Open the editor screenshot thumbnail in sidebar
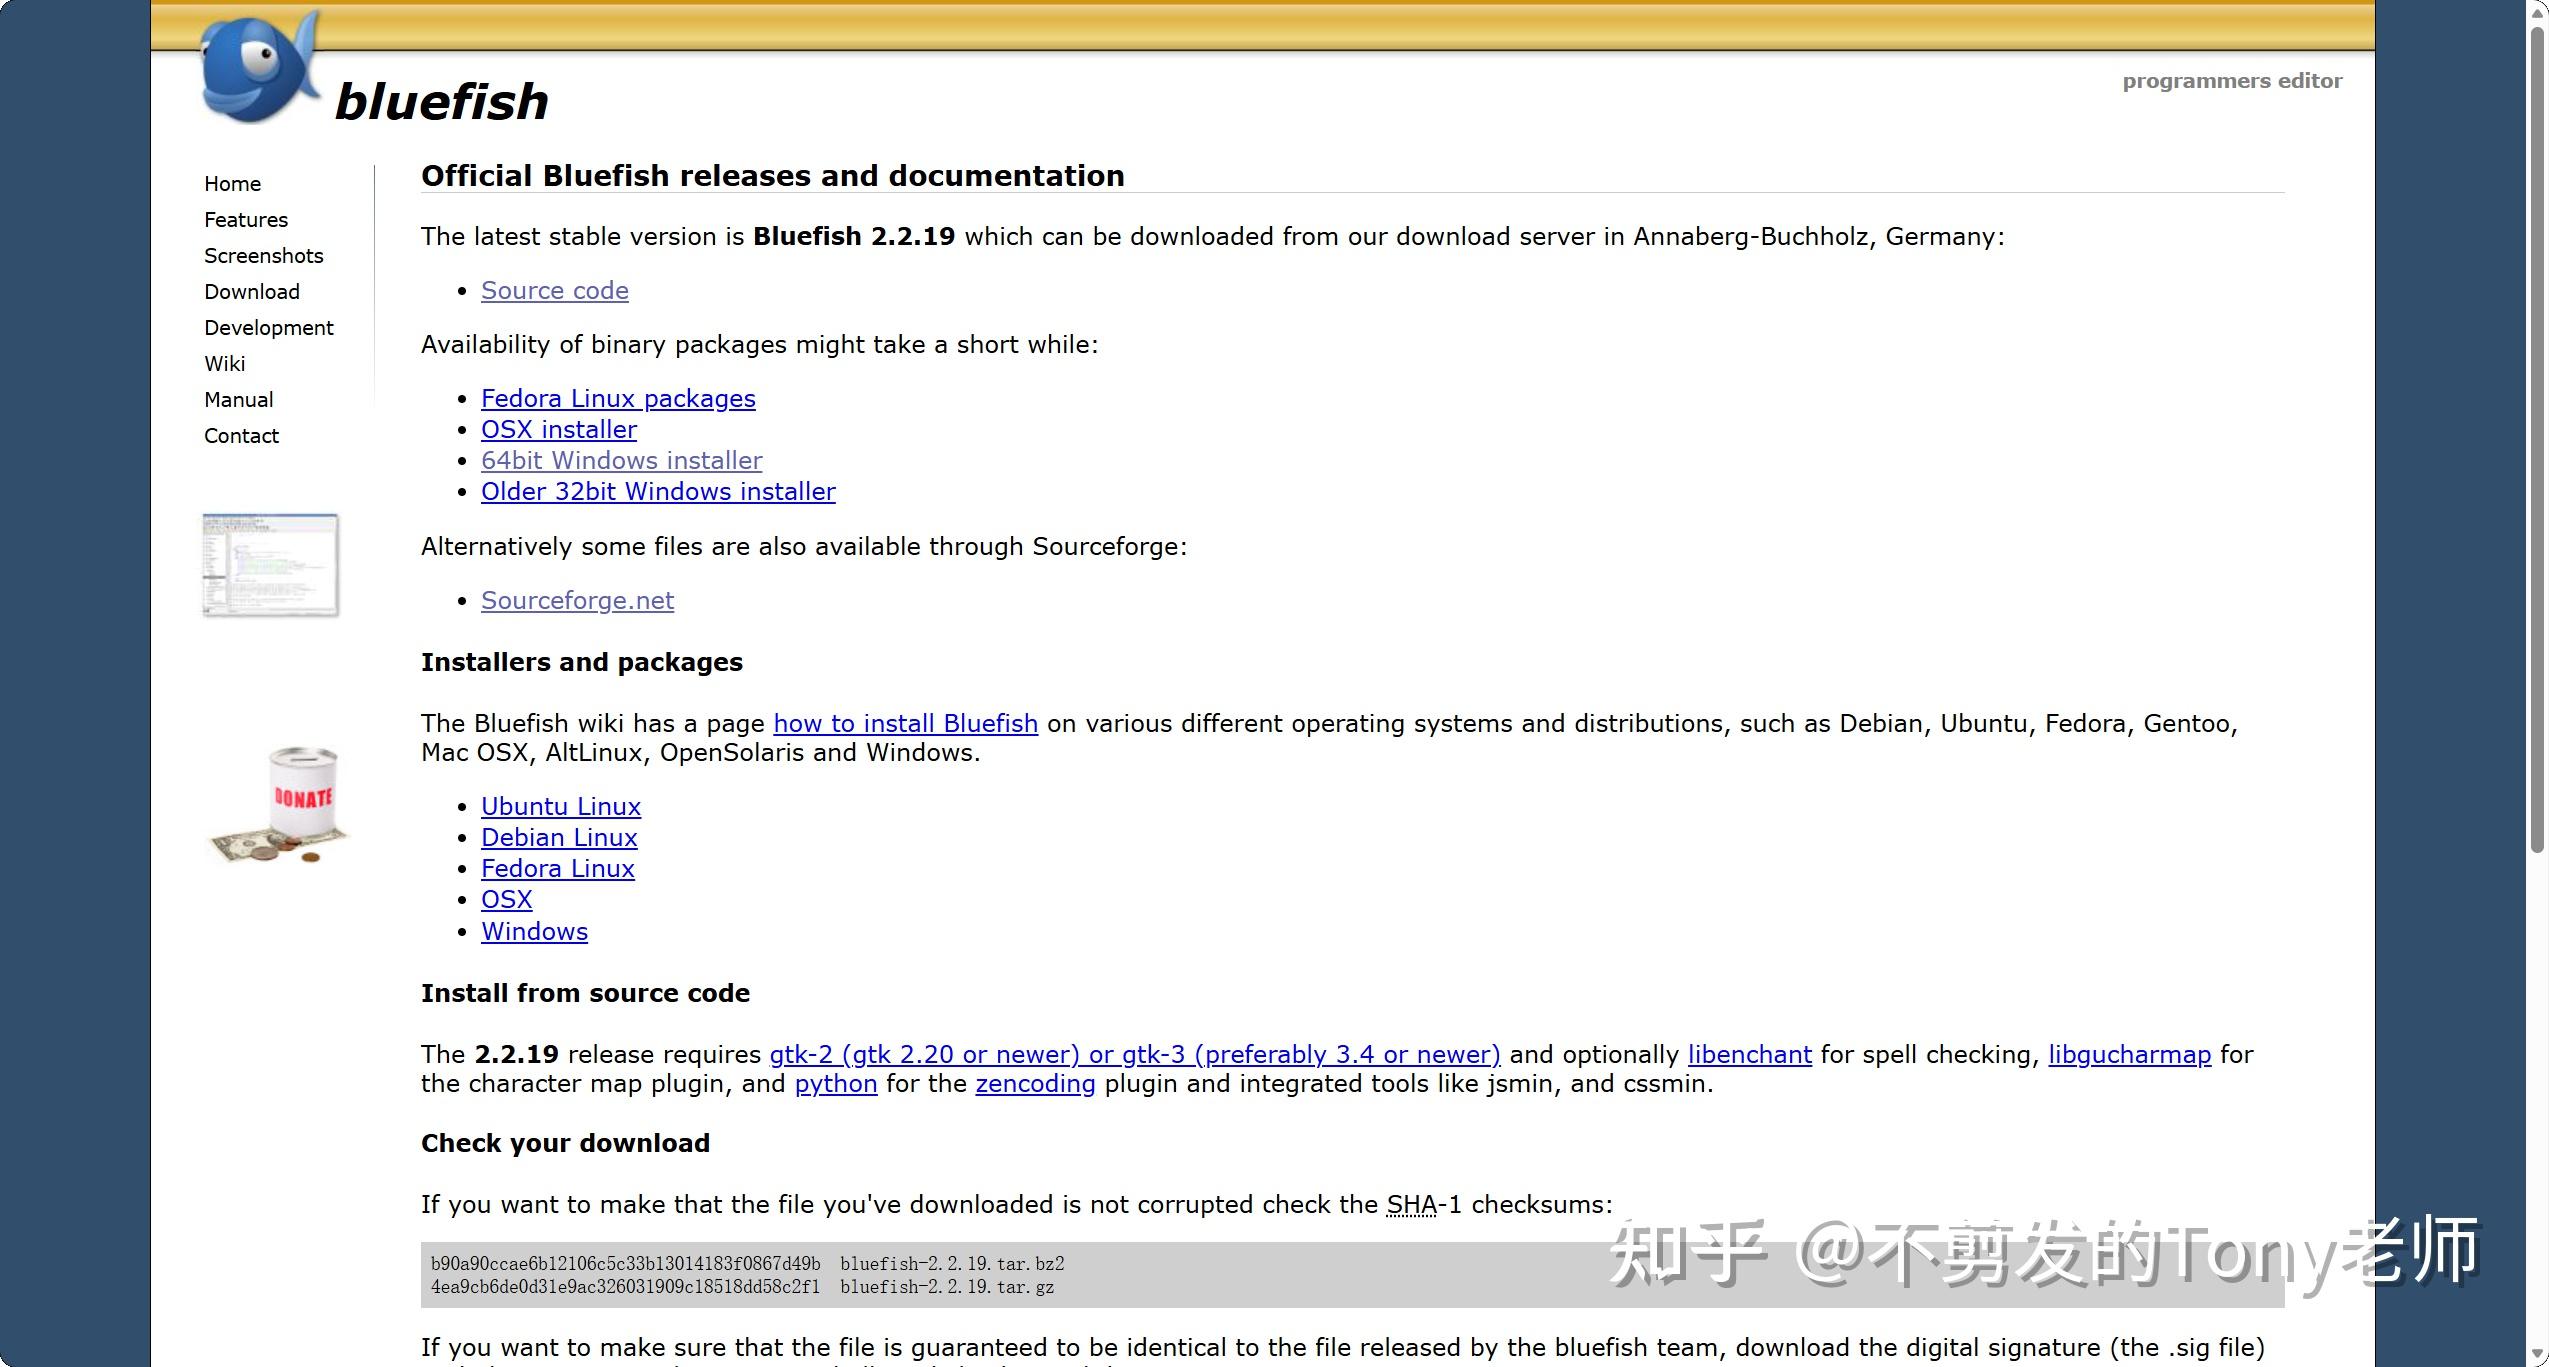This screenshot has height=1367, width=2549. click(271, 565)
